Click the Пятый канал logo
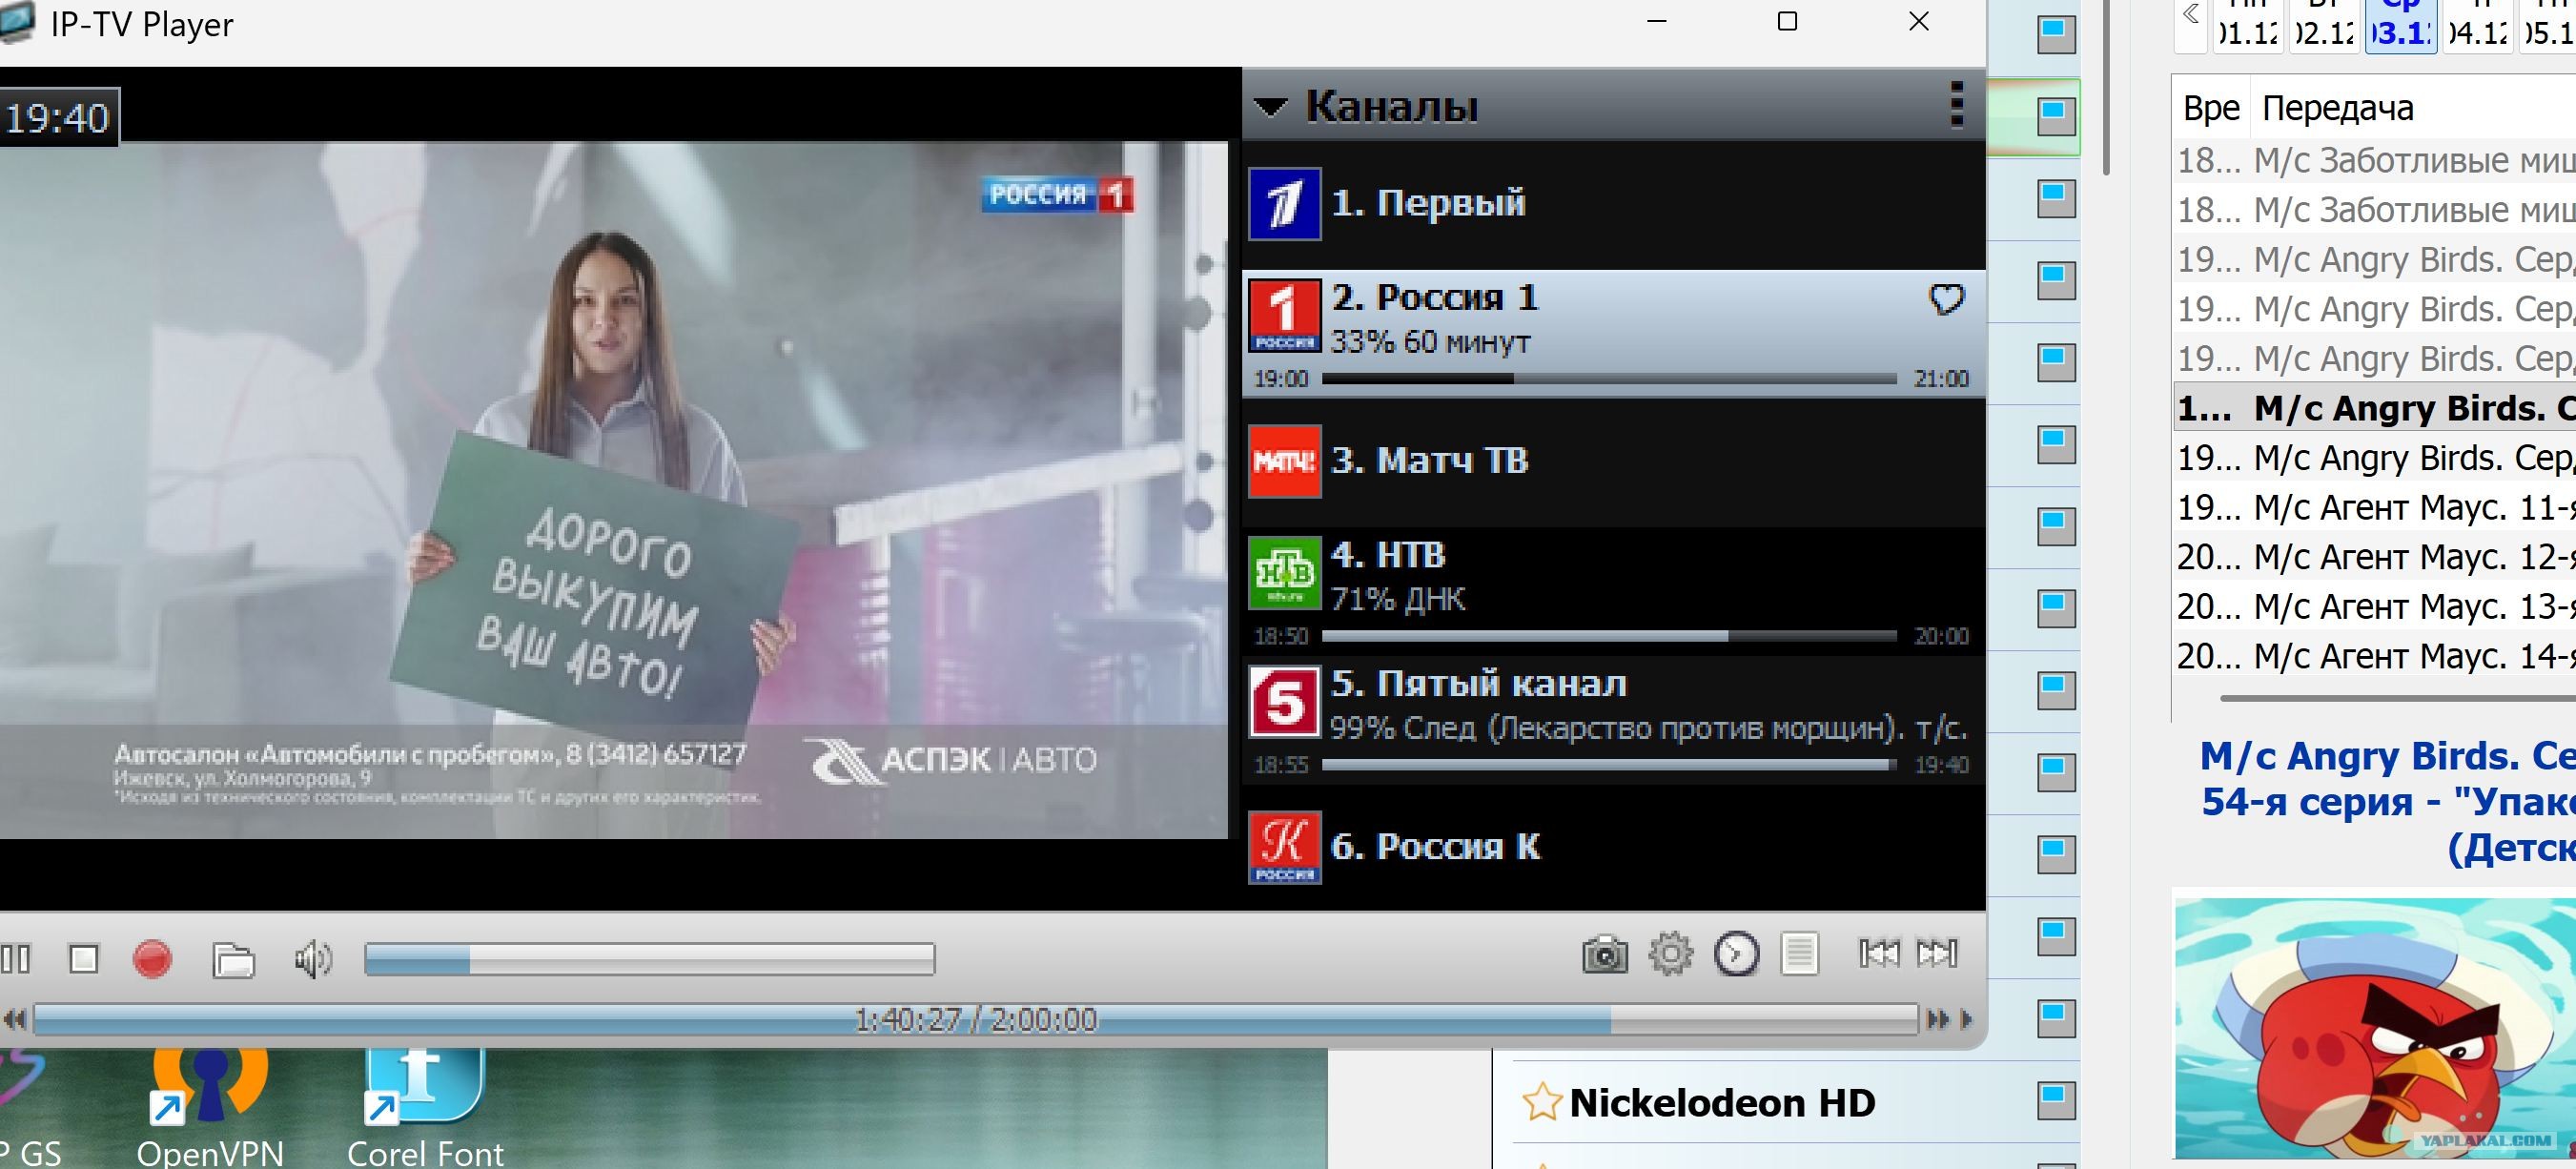 click(1284, 702)
